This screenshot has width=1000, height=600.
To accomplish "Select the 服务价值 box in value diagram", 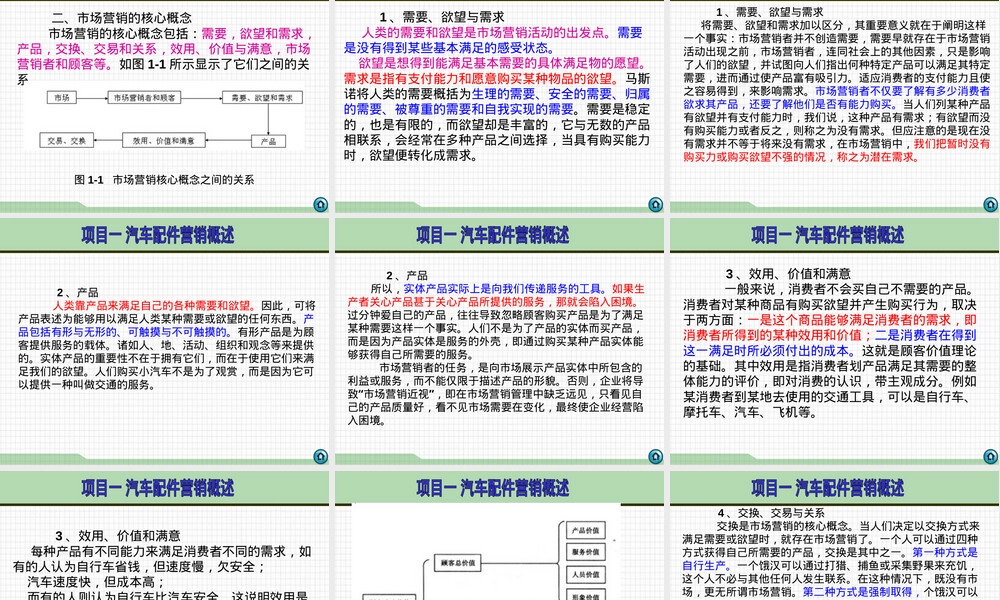I will [585, 552].
